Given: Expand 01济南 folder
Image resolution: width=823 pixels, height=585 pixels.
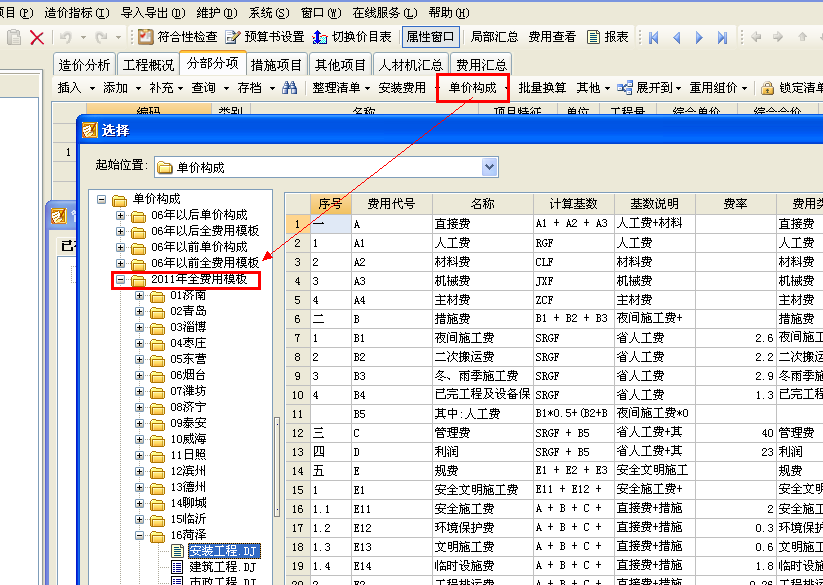Looking at the screenshot, I should tap(140, 296).
